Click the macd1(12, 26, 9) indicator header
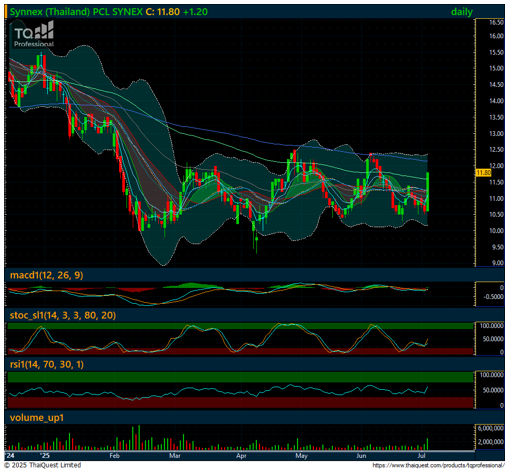509x473 pixels. [46, 275]
